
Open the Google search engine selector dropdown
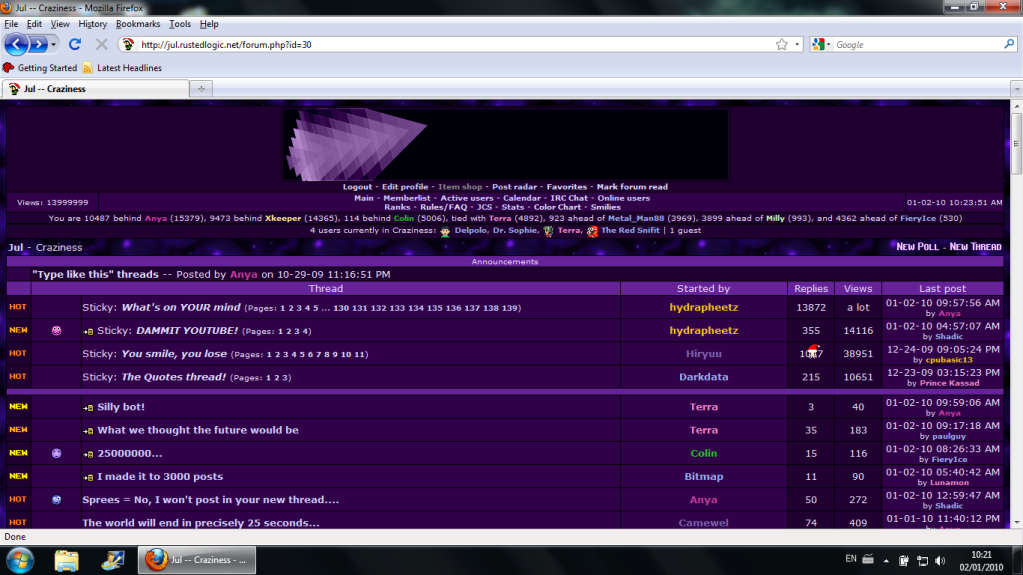[x=828, y=44]
